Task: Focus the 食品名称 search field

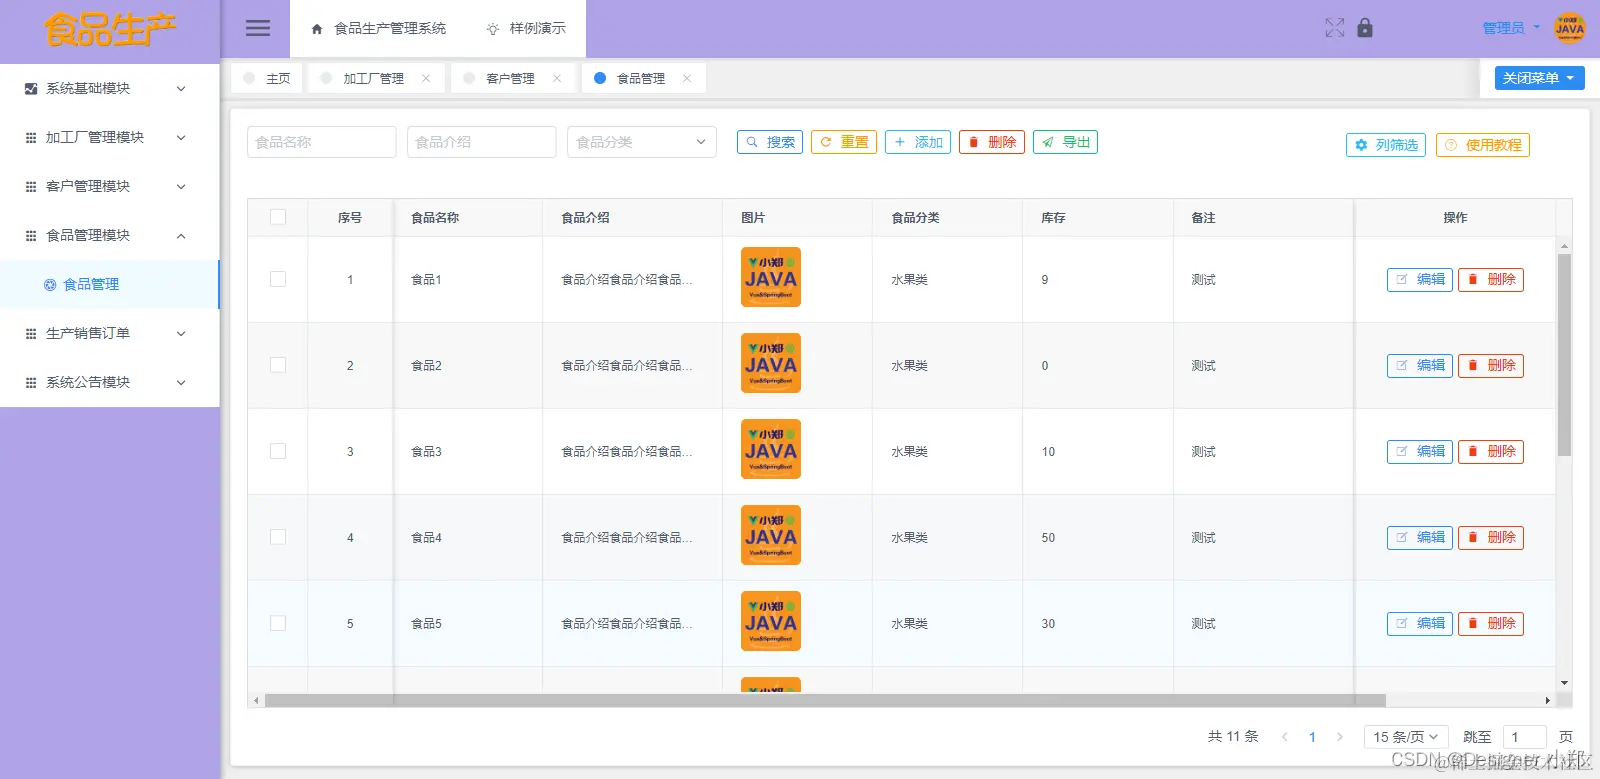Action: click(x=322, y=142)
